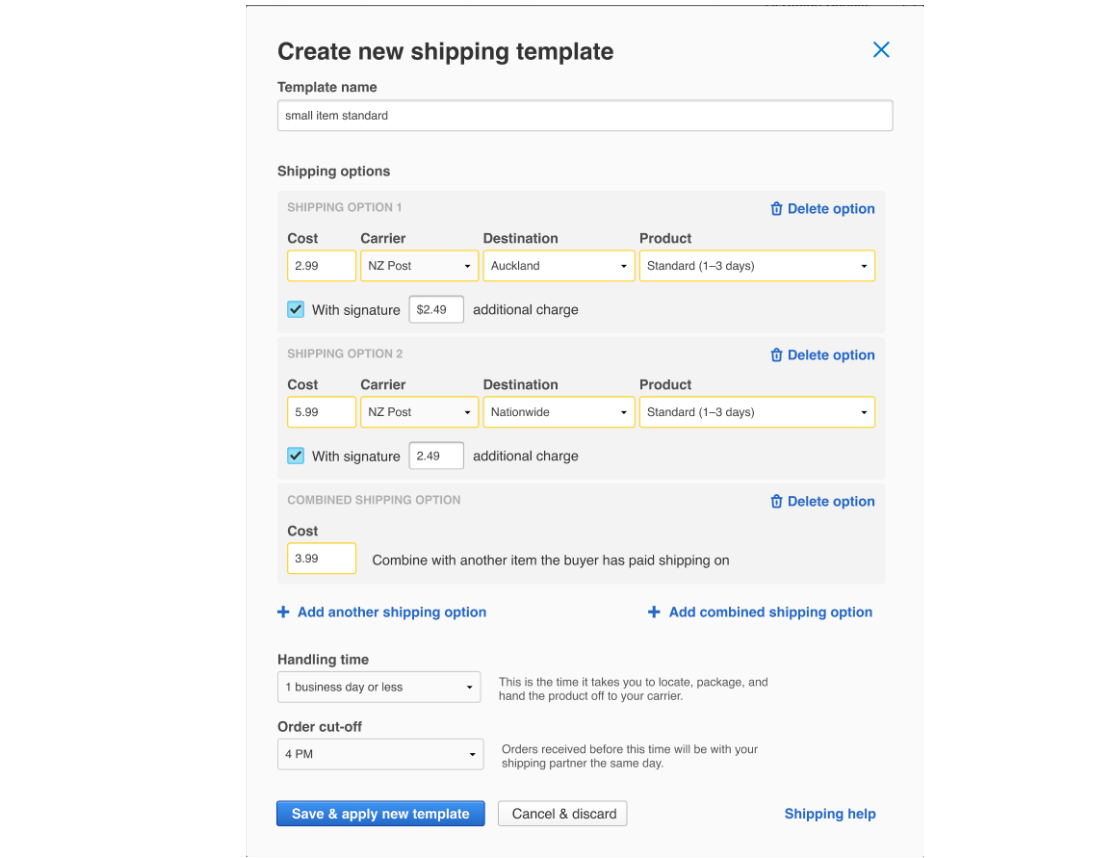Click the trash icon for Shipping Option 1
Image resolution: width=1102 pixels, height=858 pixels.
[x=777, y=208]
